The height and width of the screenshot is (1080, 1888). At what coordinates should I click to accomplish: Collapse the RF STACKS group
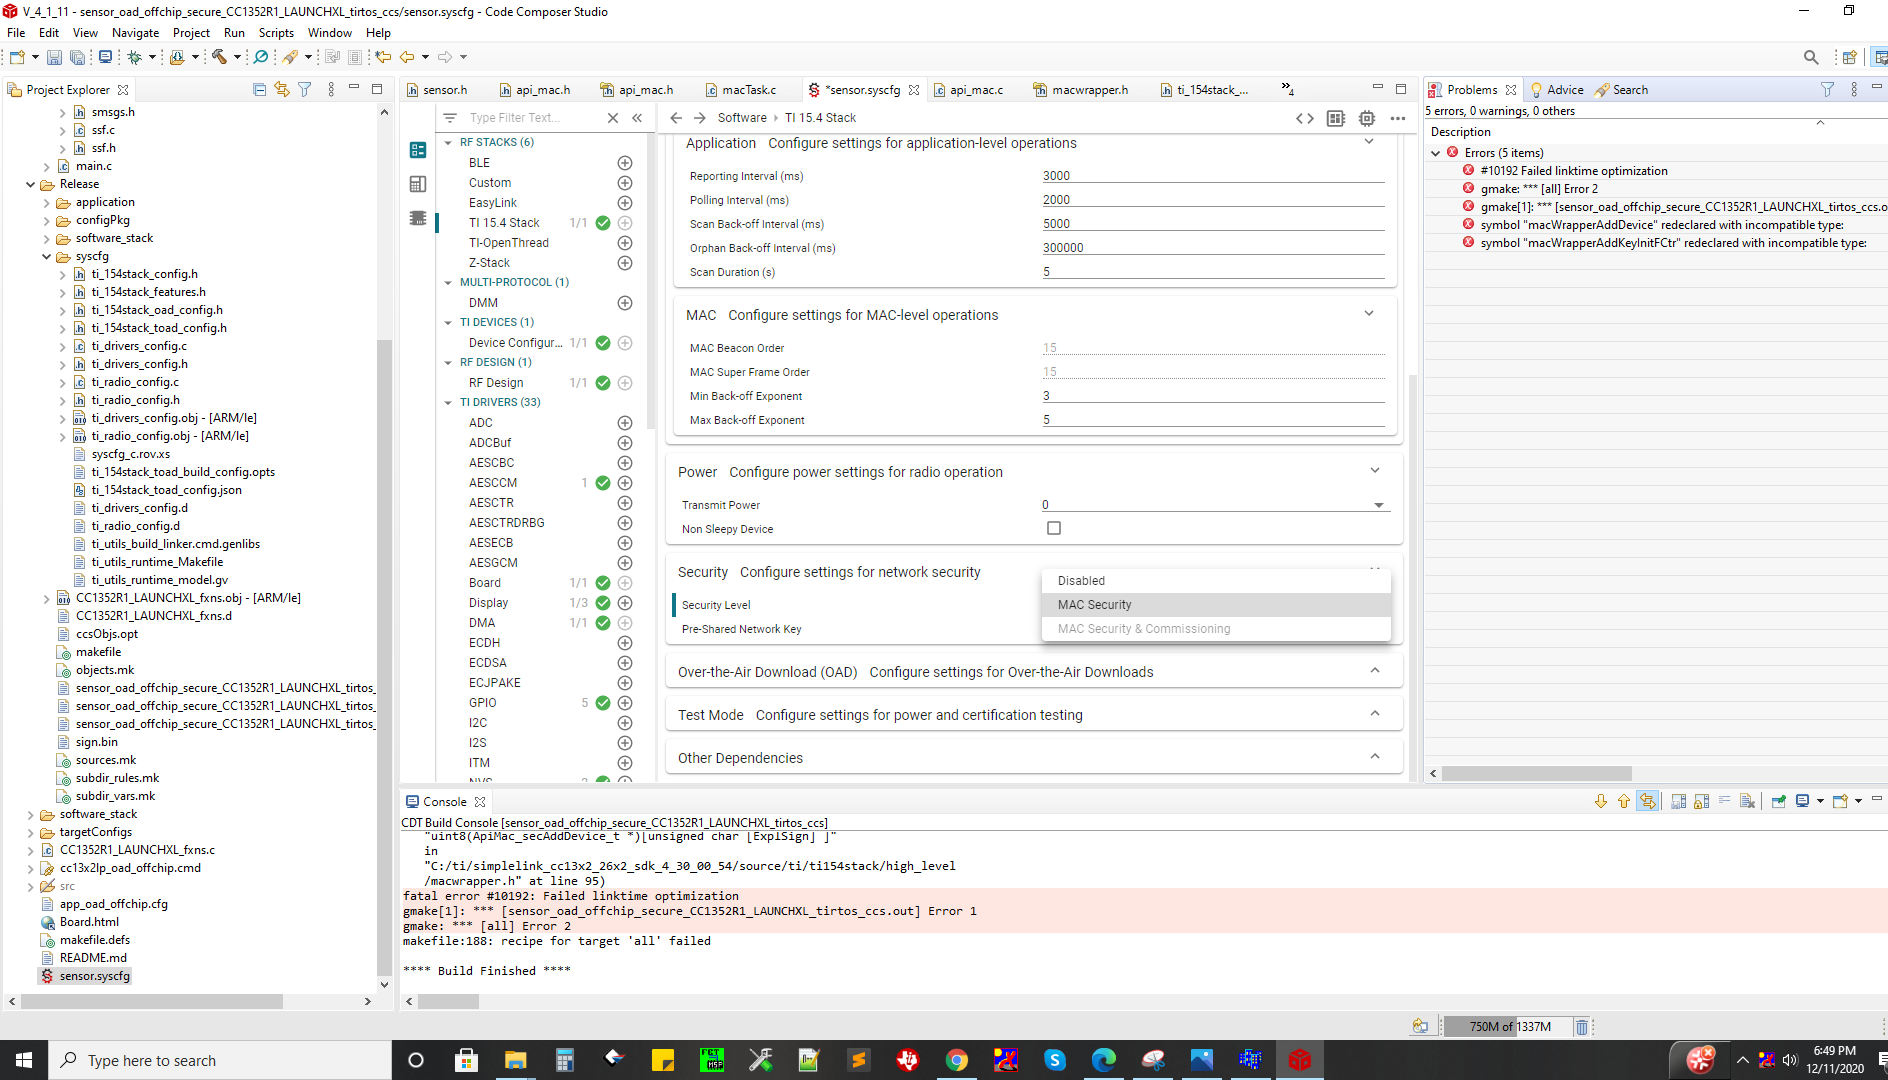coord(448,143)
